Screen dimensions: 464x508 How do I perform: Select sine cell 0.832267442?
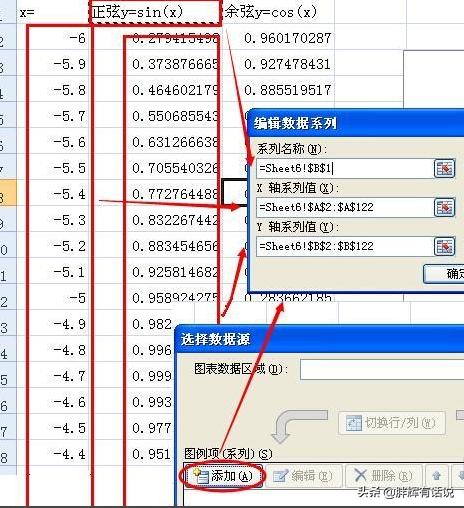point(155,220)
